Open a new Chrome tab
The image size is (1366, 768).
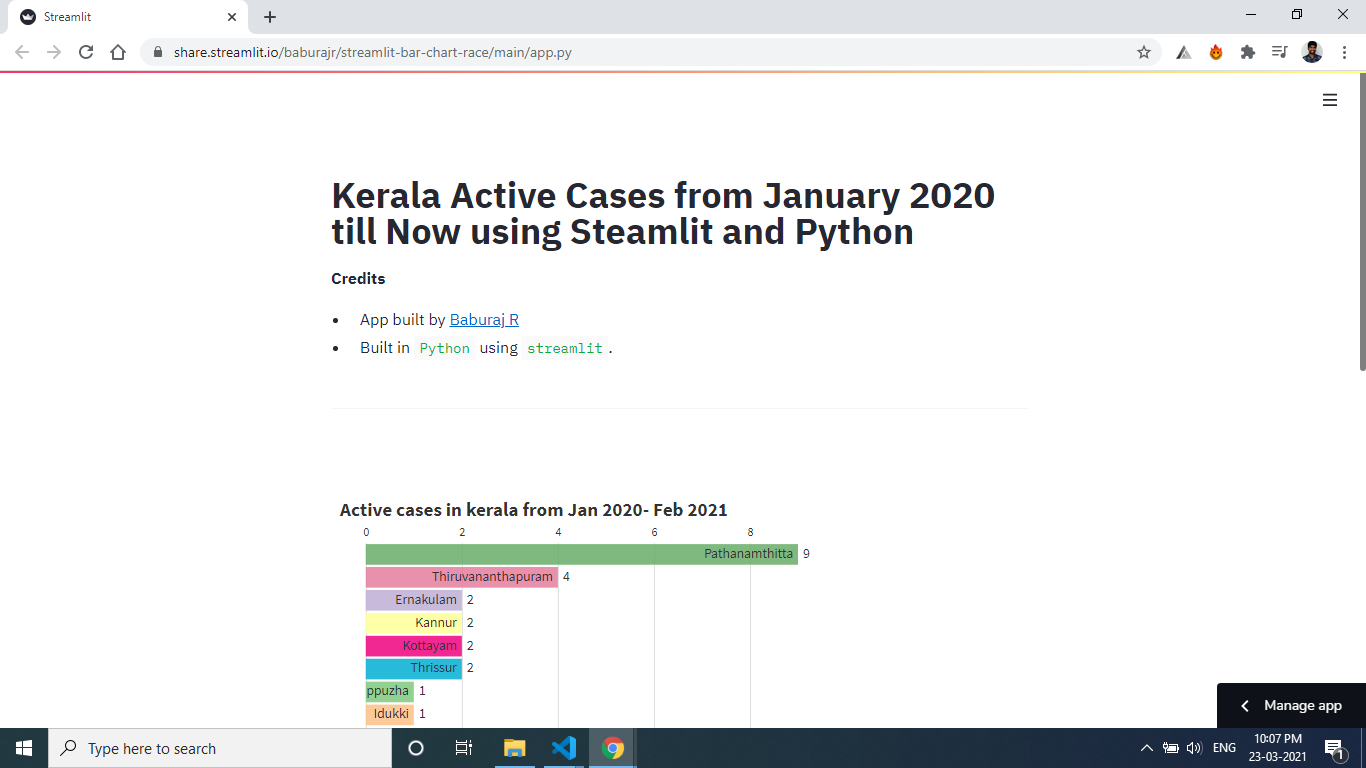point(270,17)
